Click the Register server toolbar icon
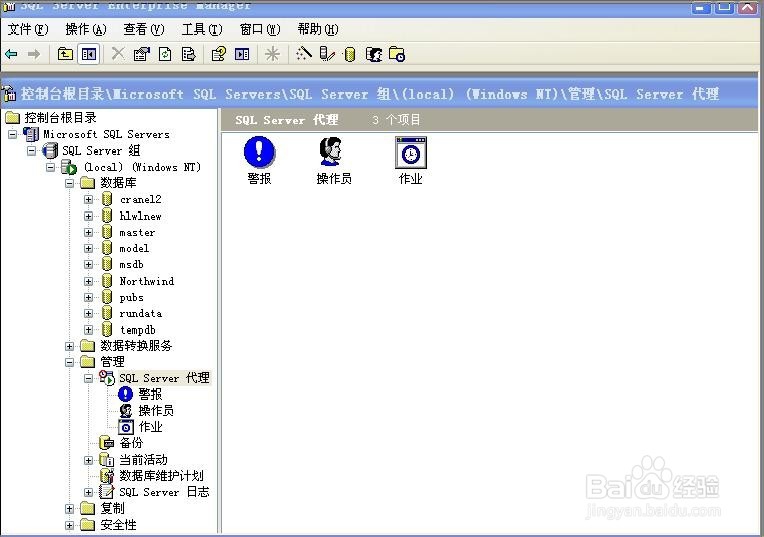This screenshot has width=764, height=537. (x=326, y=54)
